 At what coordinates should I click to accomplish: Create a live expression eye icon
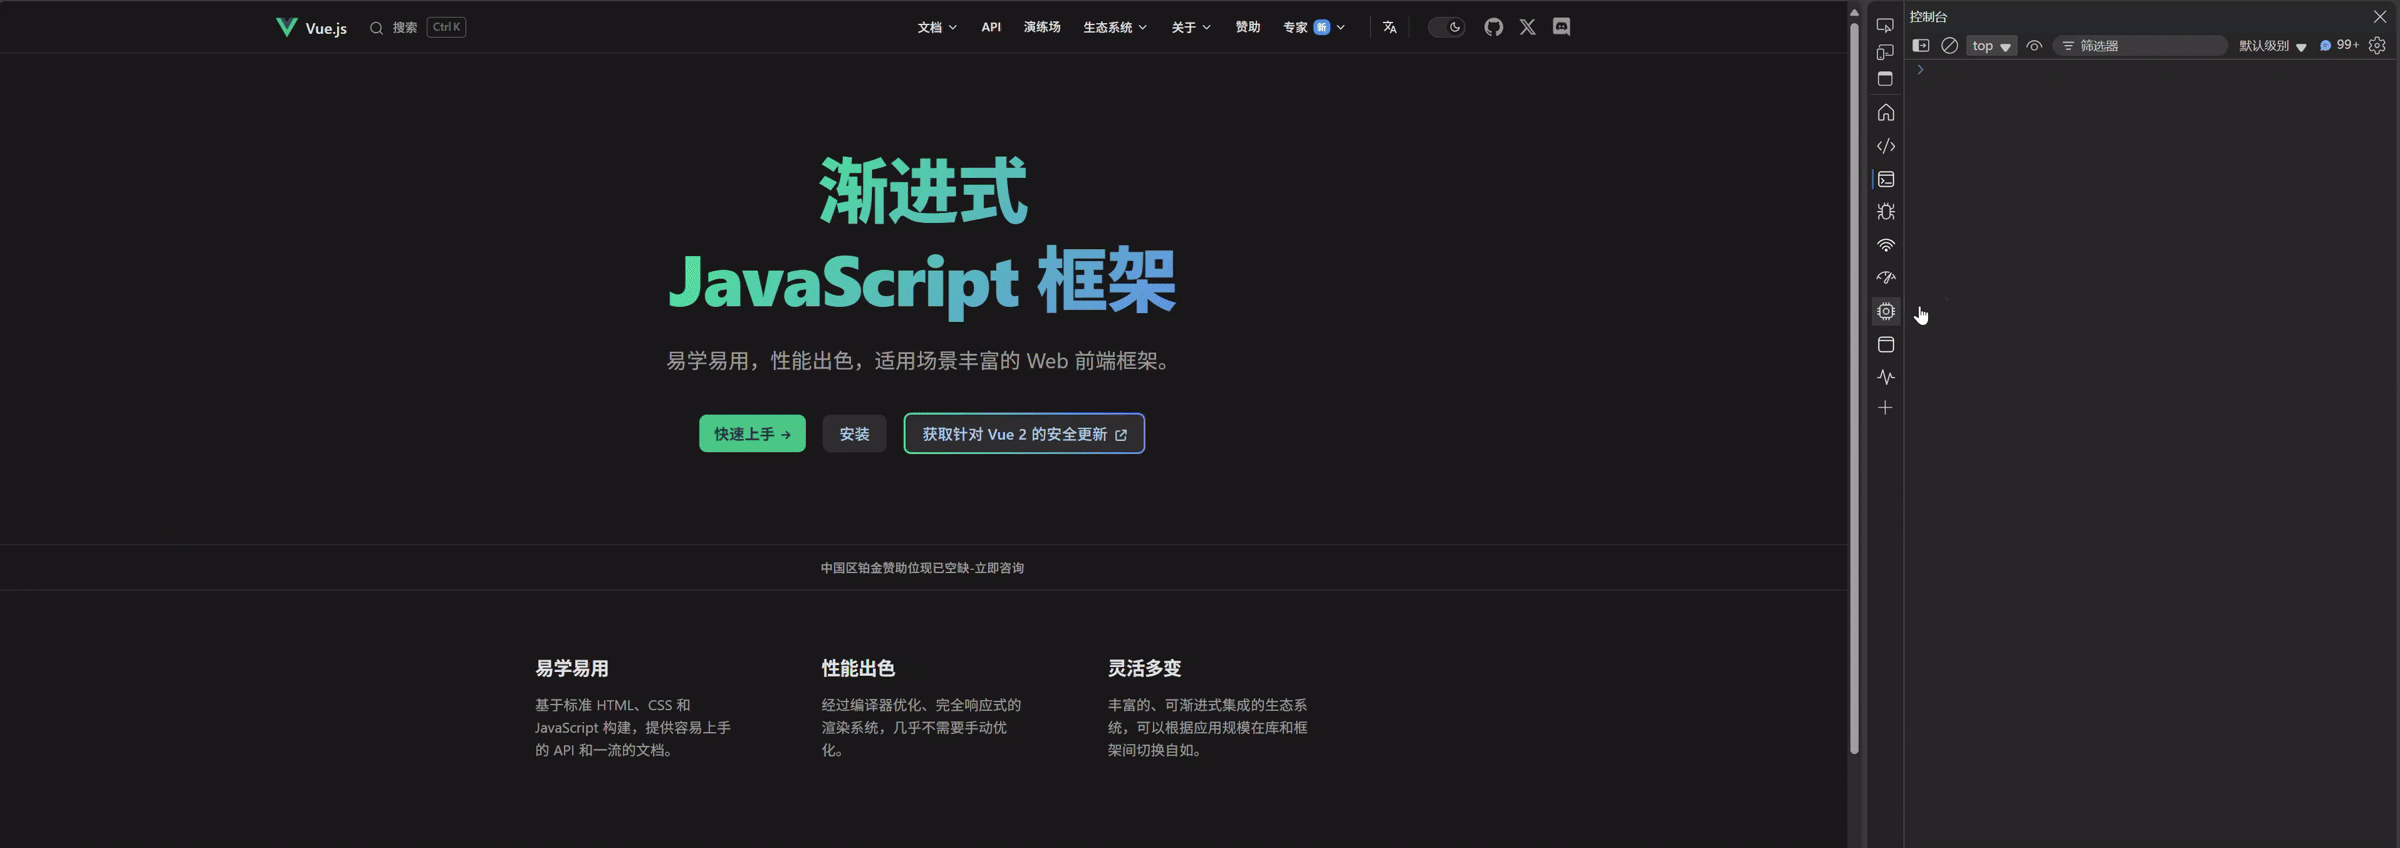click(x=2034, y=45)
